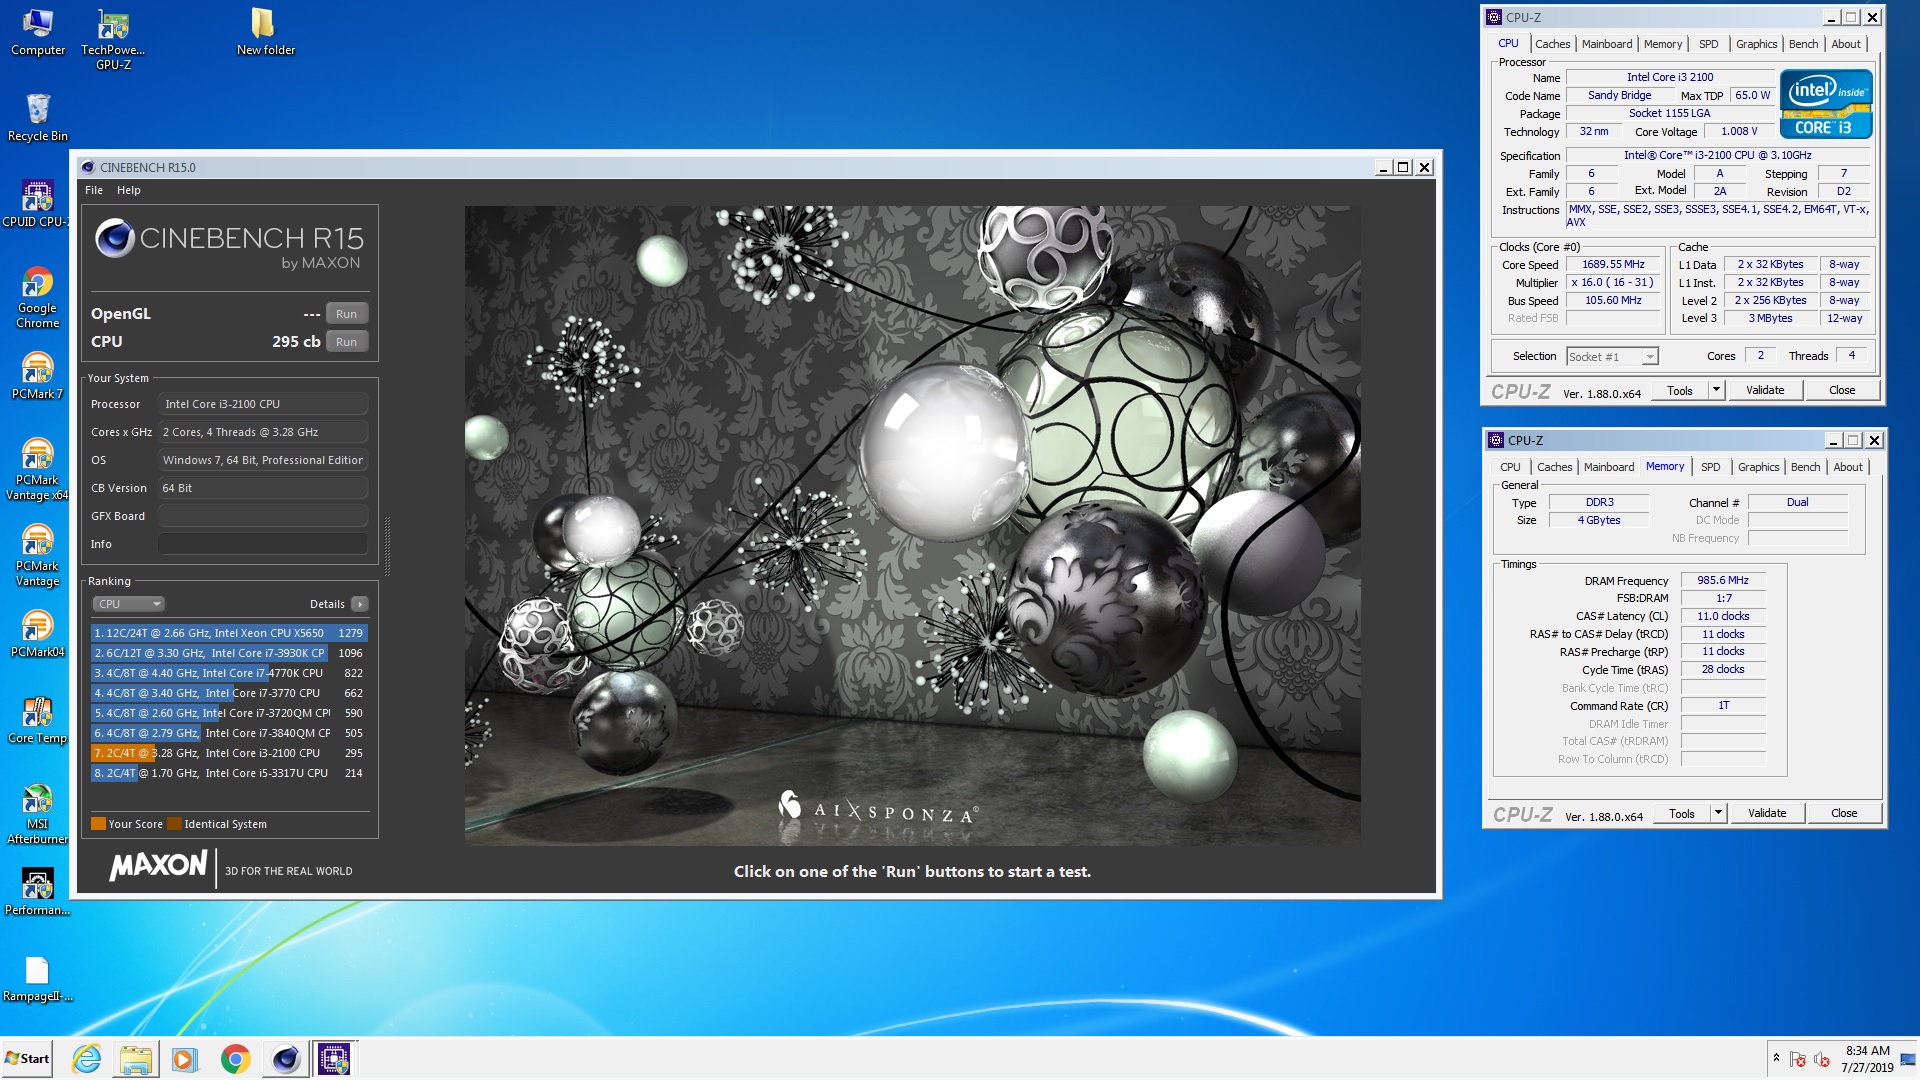
Task: Switch to Cinebench in the taskbar
Action: point(285,1058)
